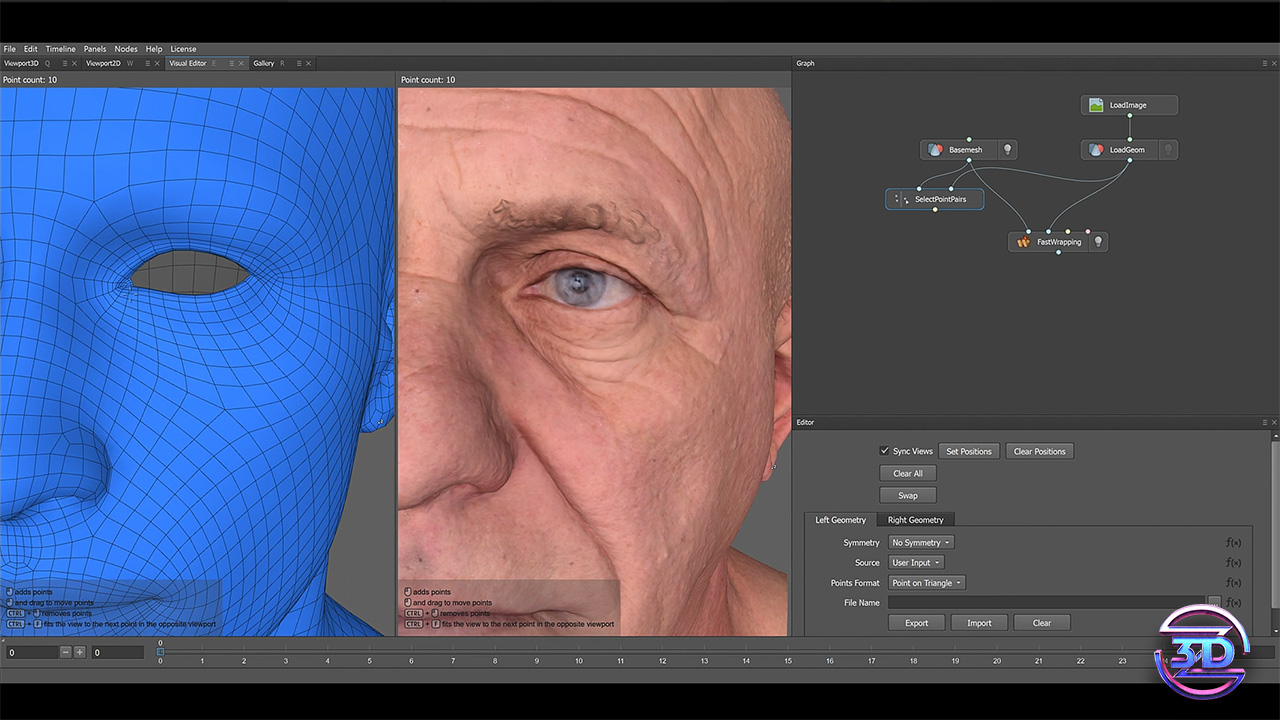Expand the Point on Triangle dropdown
Viewport: 1280px width, 720px height.
coord(927,583)
